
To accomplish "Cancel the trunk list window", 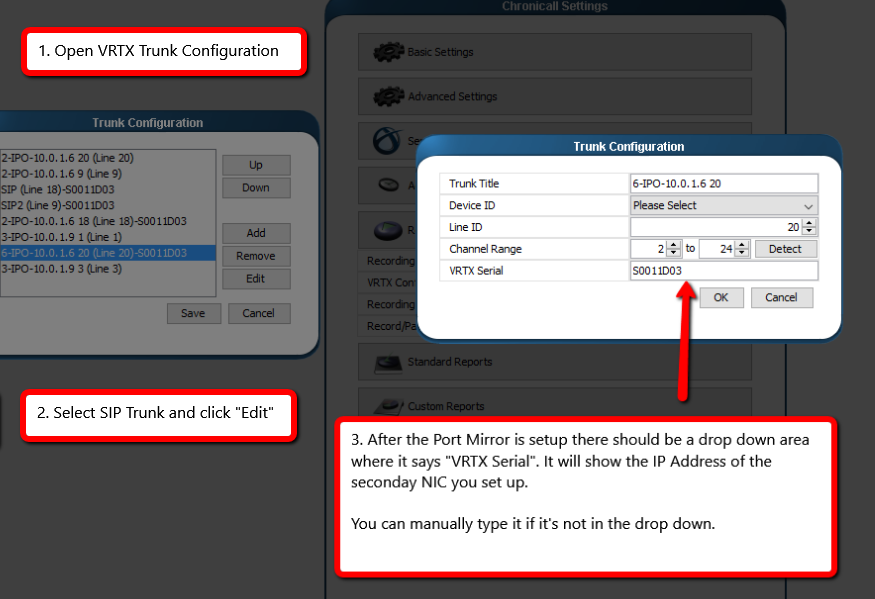I will tap(258, 313).
